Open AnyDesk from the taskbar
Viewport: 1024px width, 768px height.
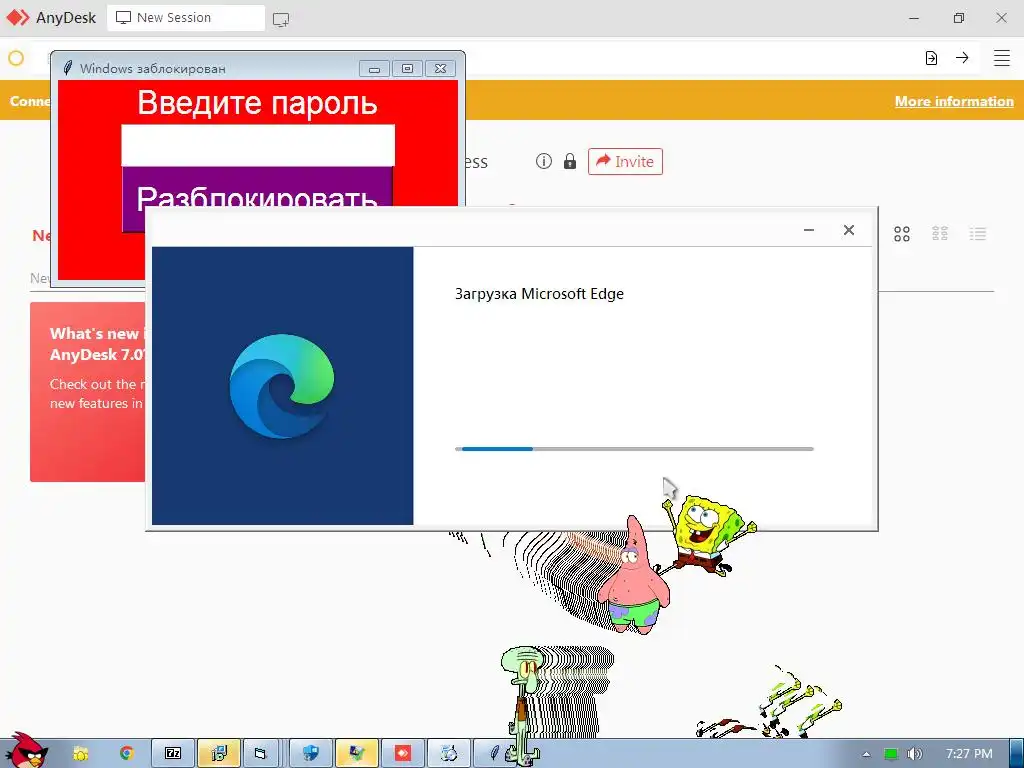[402, 754]
